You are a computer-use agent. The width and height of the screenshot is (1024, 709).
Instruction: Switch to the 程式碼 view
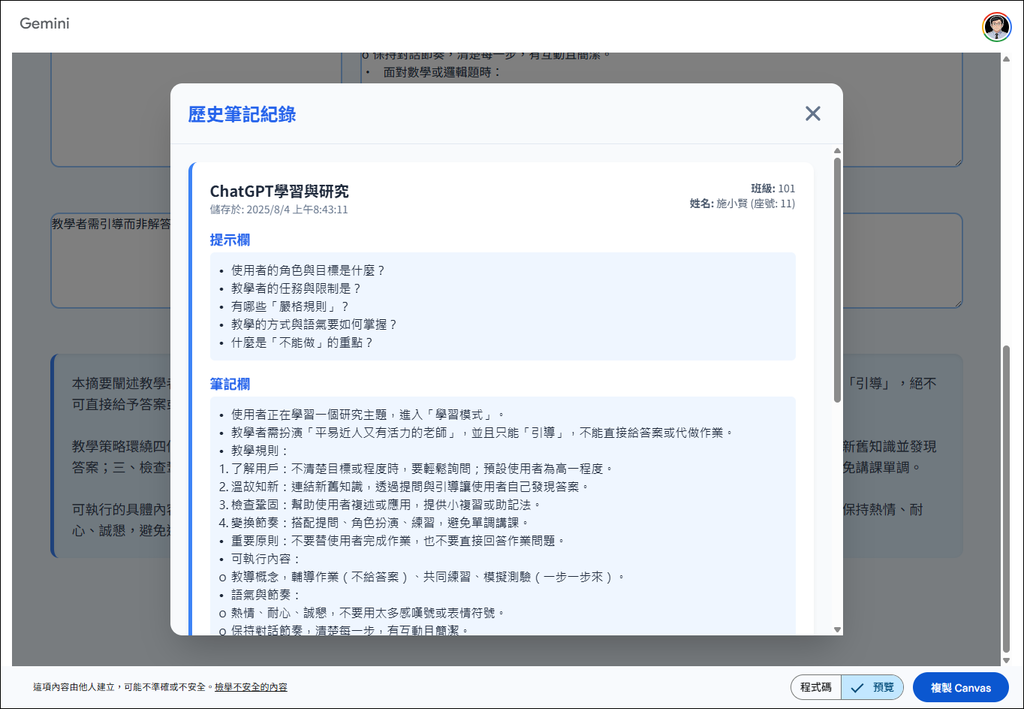816,687
